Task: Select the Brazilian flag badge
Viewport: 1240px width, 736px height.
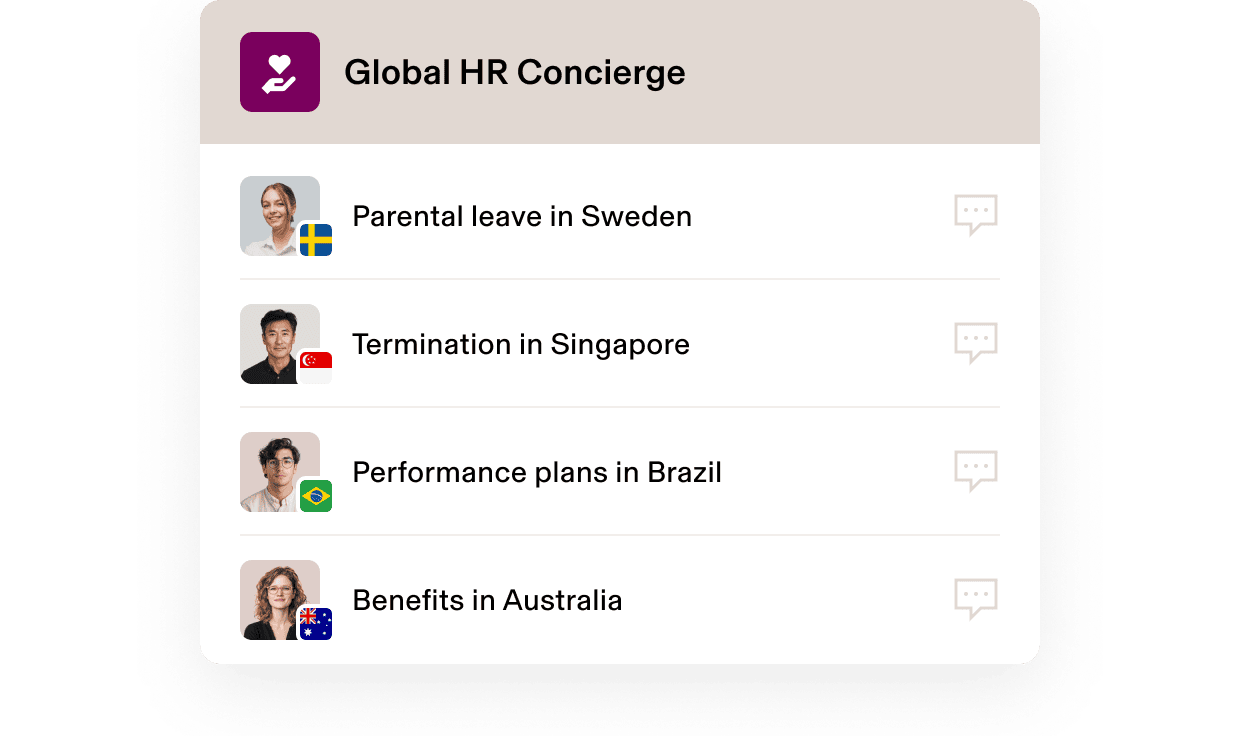Action: tap(316, 493)
